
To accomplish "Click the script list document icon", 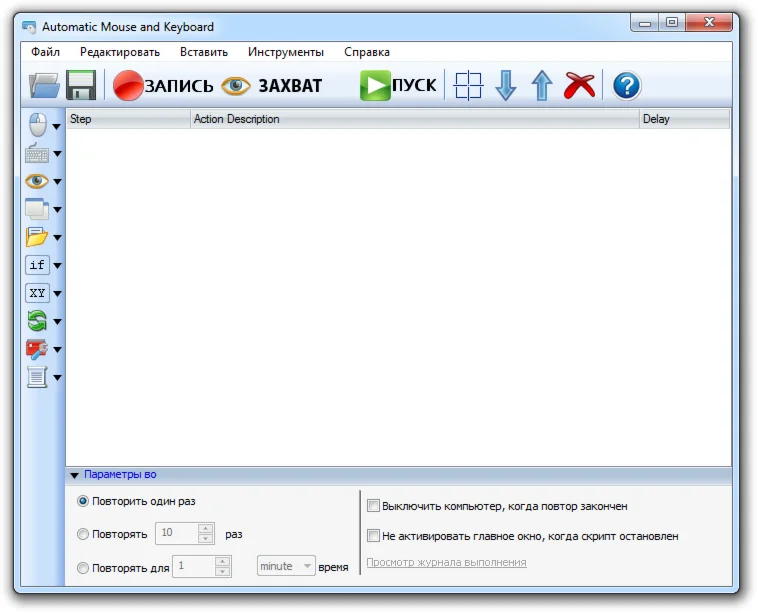I will coord(37,377).
